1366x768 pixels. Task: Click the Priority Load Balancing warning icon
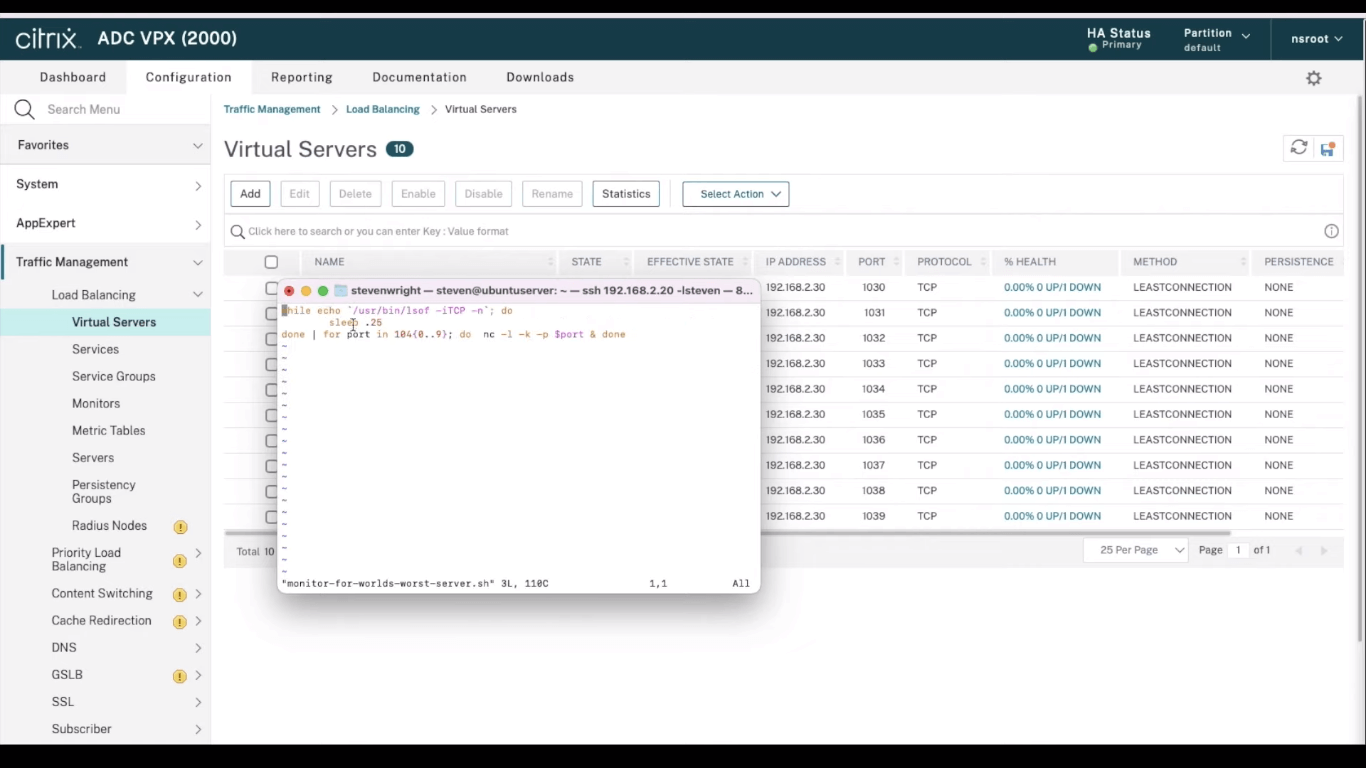point(180,561)
